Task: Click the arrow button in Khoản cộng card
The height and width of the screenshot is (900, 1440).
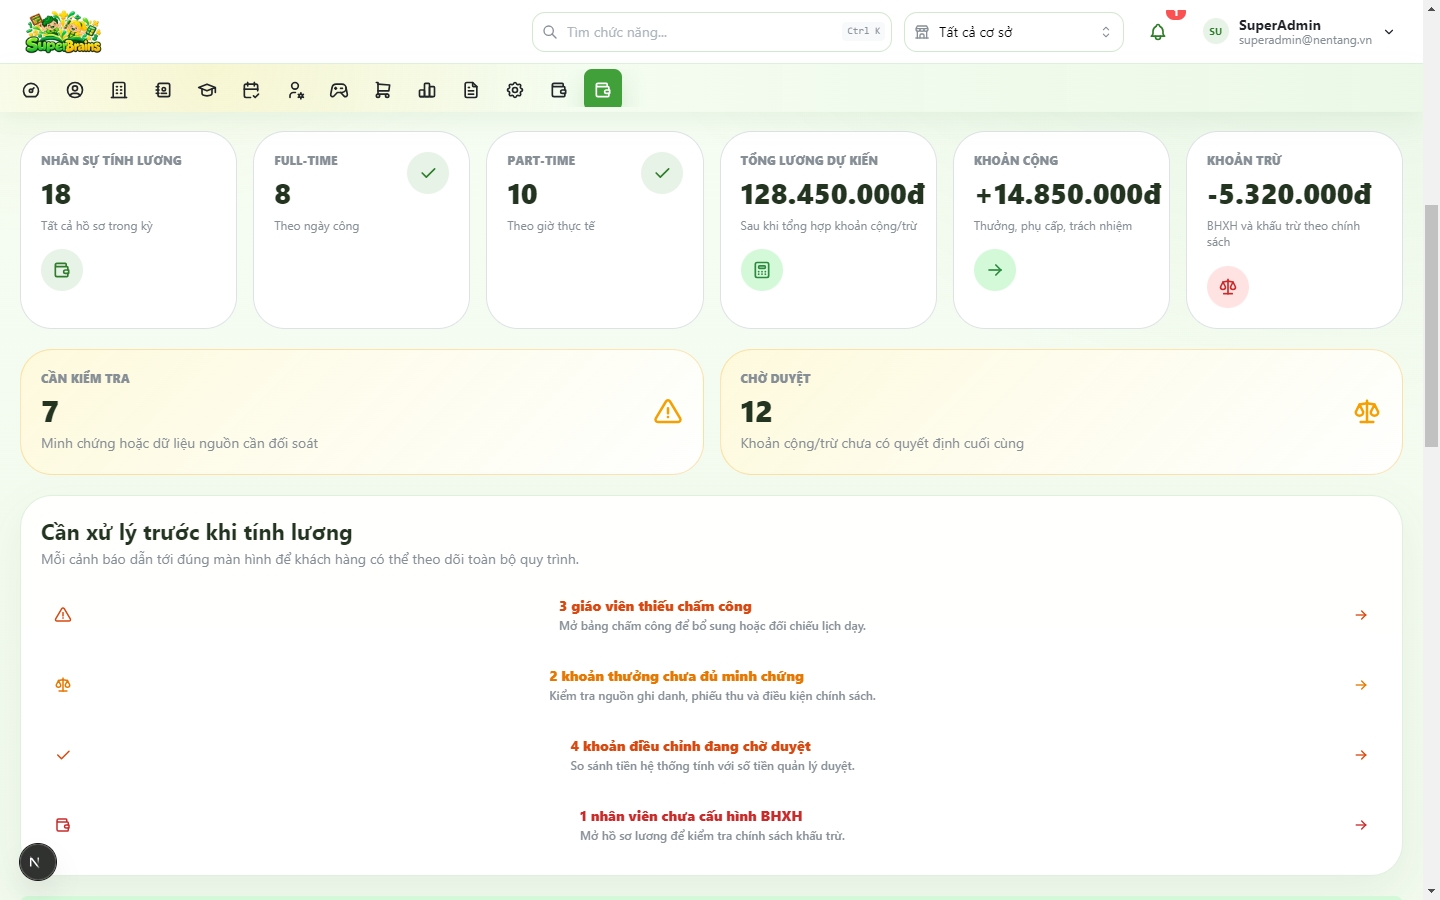Action: coord(995,270)
